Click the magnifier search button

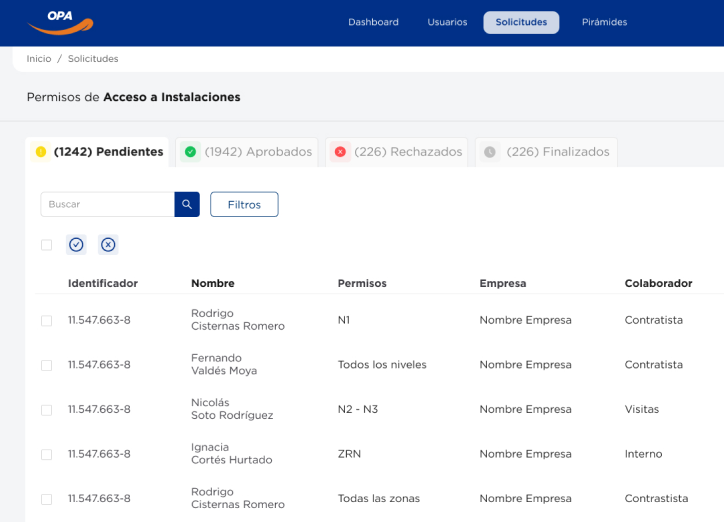(187, 204)
